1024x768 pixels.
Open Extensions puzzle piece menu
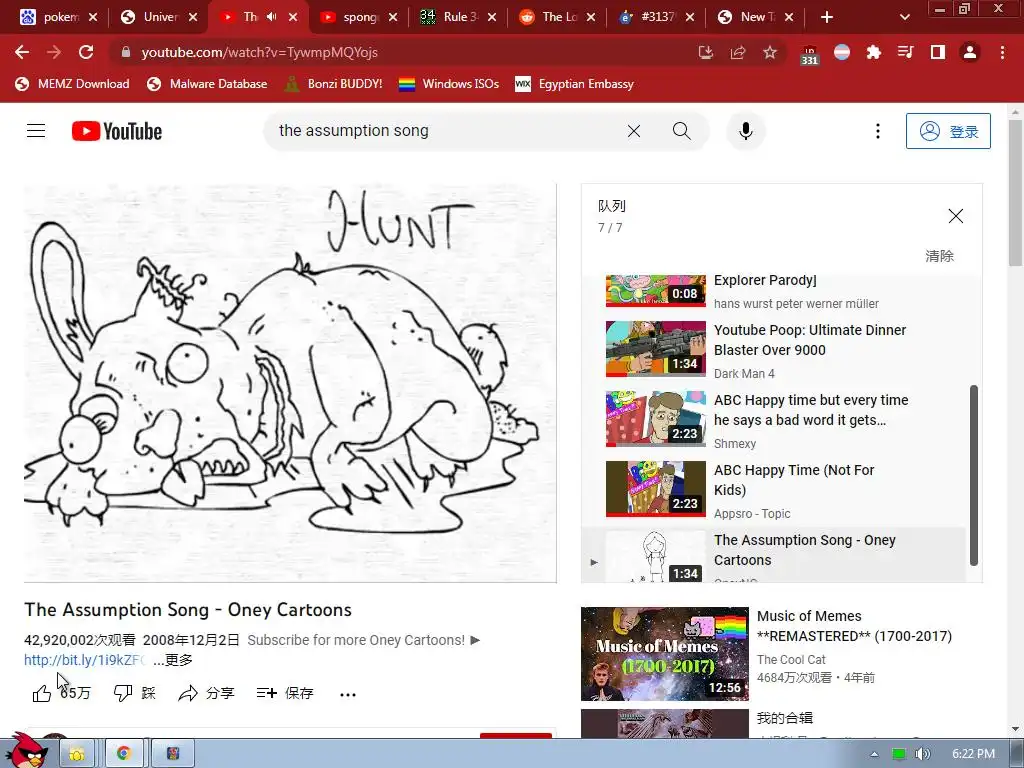click(874, 52)
